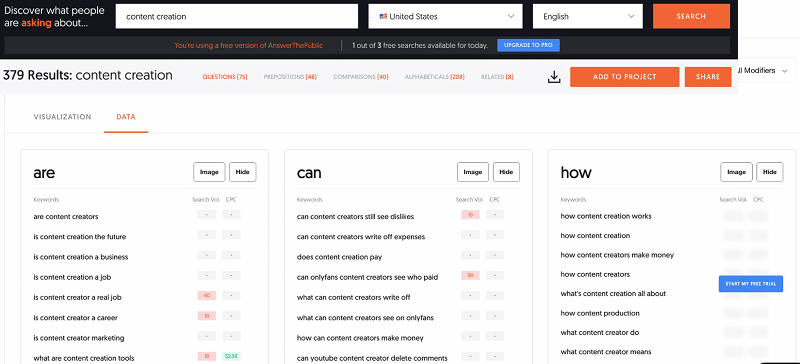Click 'can onlyfans content creators see who paid'

click(x=367, y=277)
